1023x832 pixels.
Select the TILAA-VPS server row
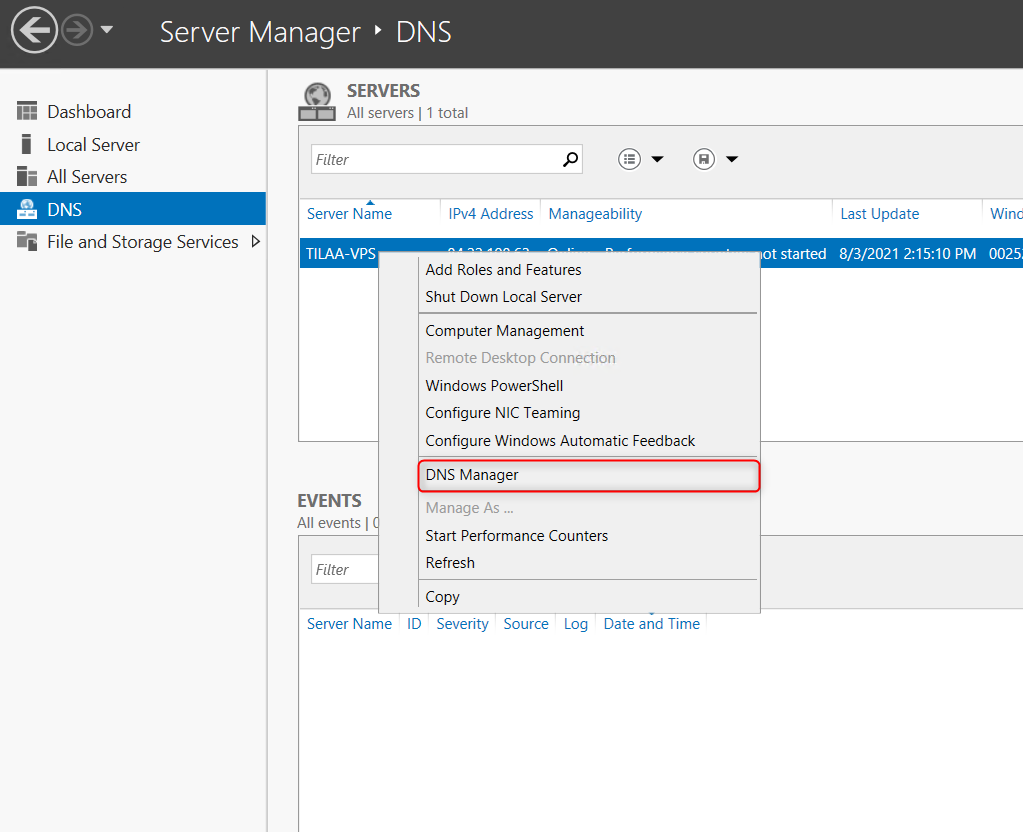[x=661, y=253]
